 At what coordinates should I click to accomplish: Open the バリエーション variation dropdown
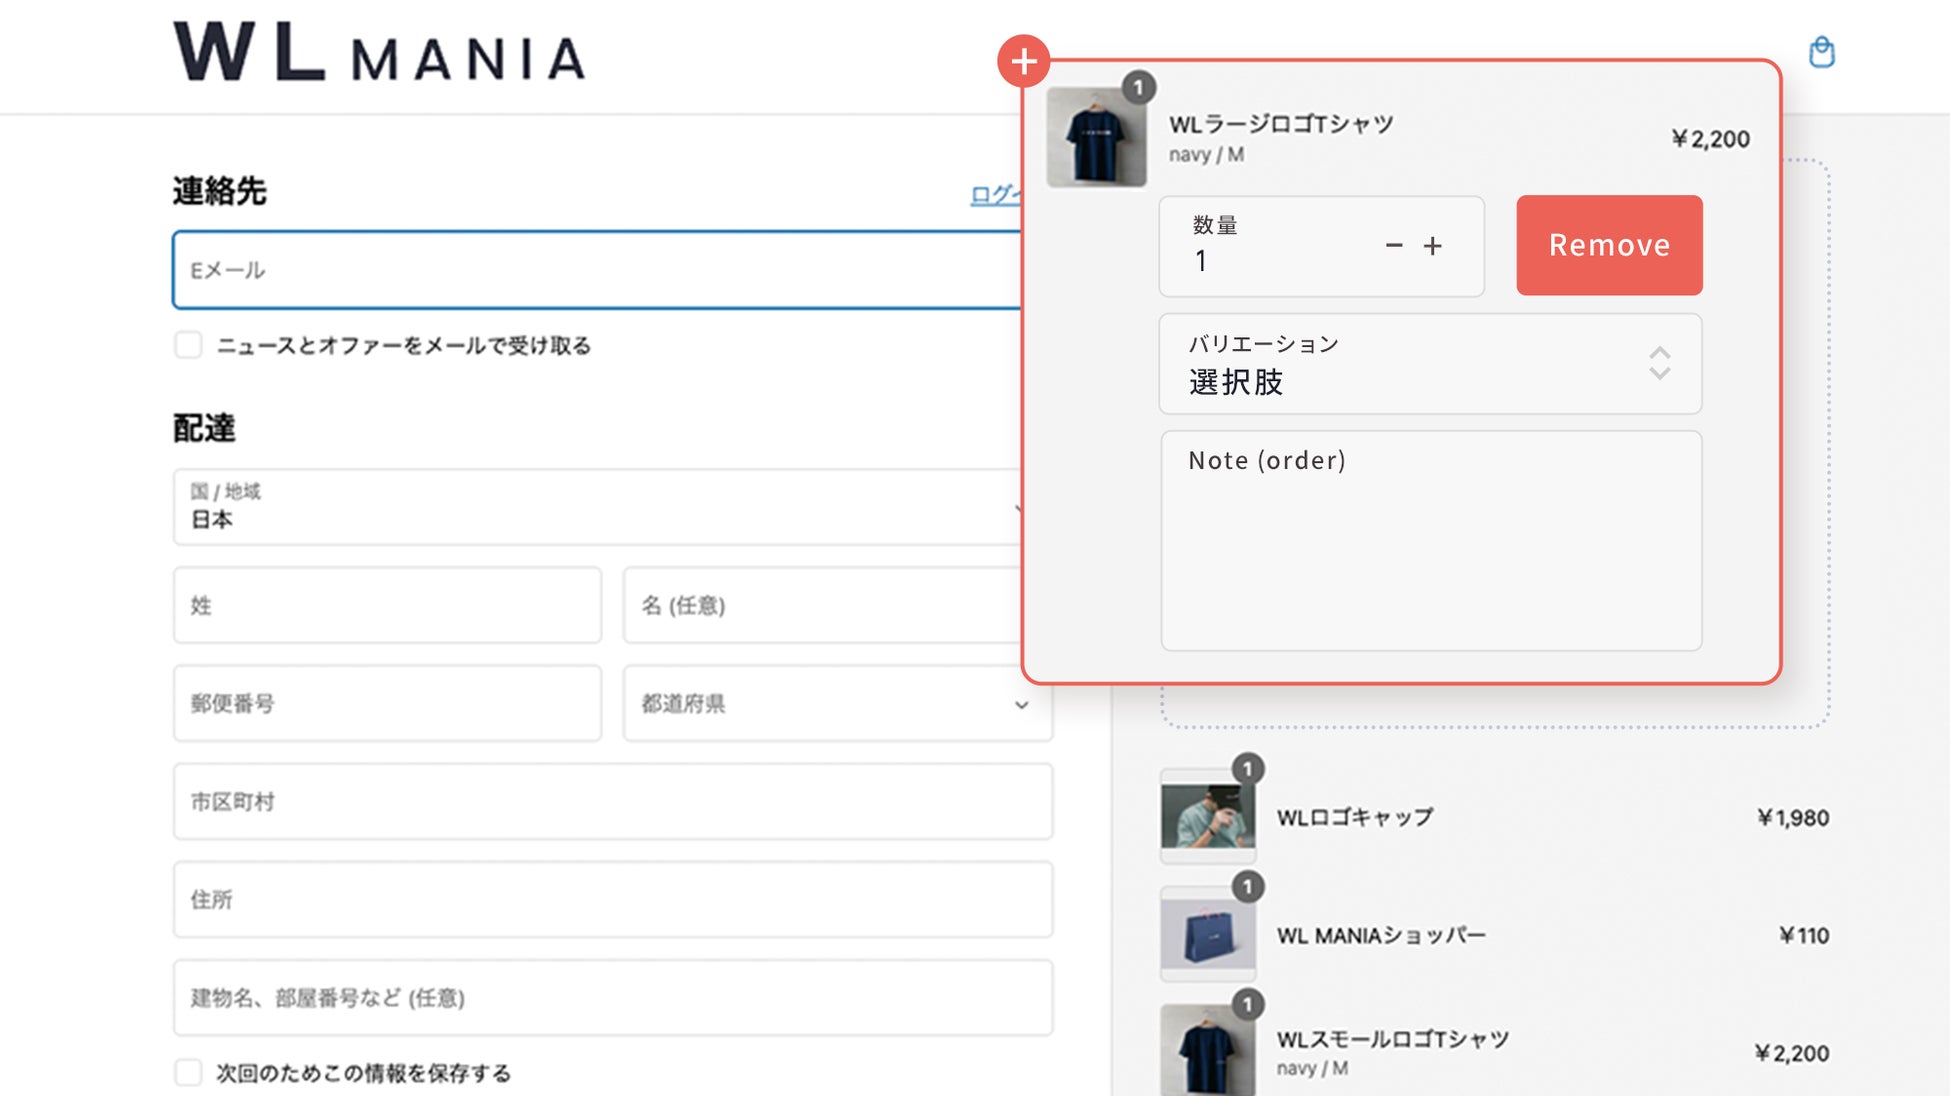[1430, 364]
